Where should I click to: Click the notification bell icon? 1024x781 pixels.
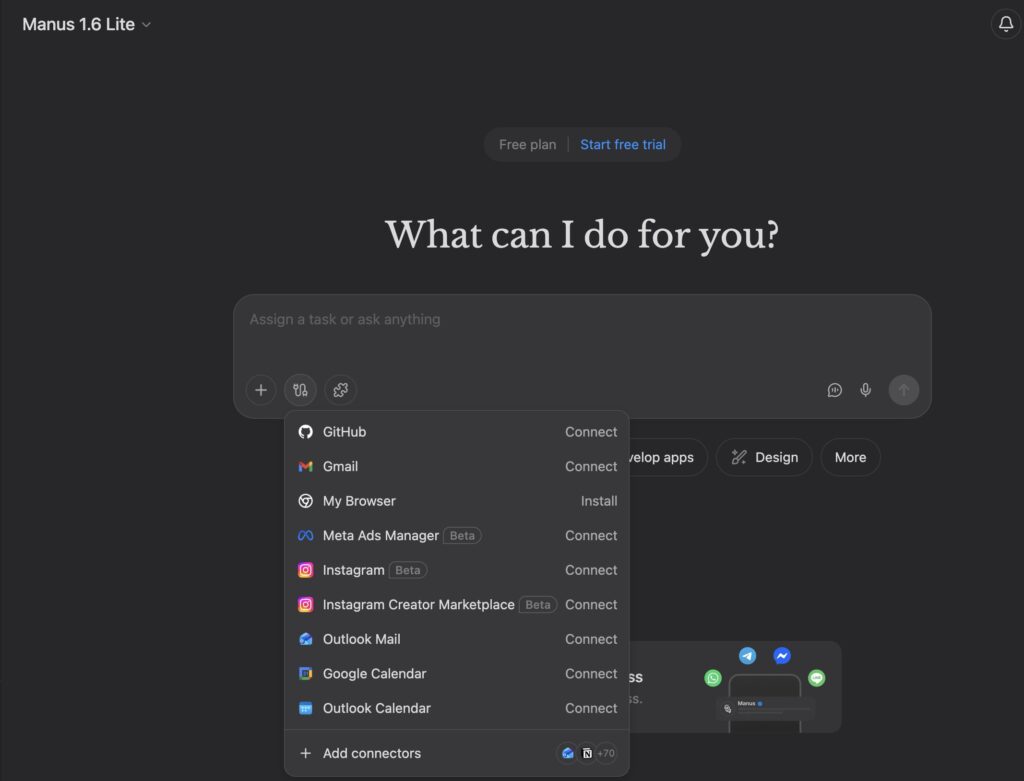1005,25
